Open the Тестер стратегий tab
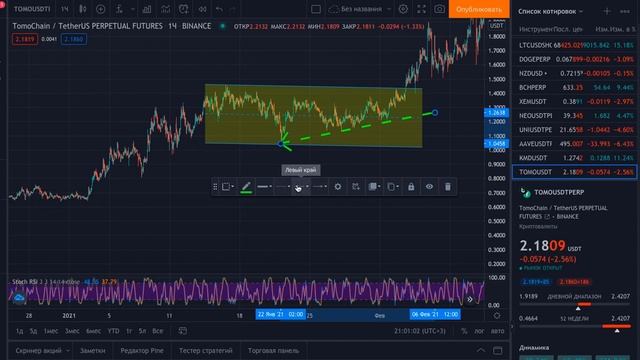Screen dimensions: 640x360 (206, 351)
